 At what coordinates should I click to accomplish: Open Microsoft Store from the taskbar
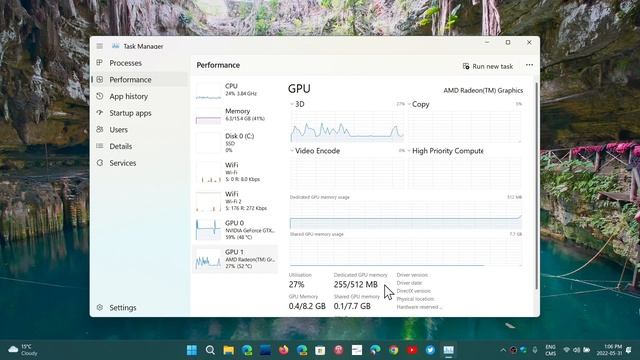320,350
